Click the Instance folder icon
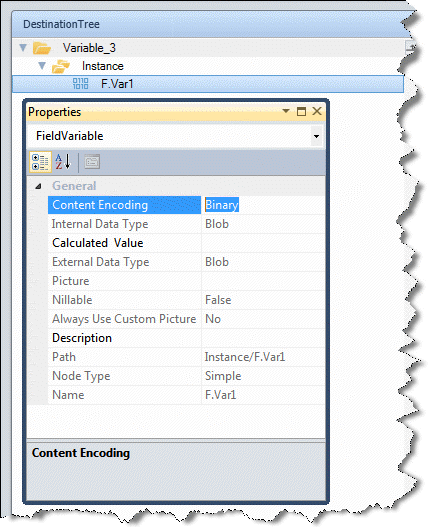The width and height of the screenshot is (430, 529). 61,66
